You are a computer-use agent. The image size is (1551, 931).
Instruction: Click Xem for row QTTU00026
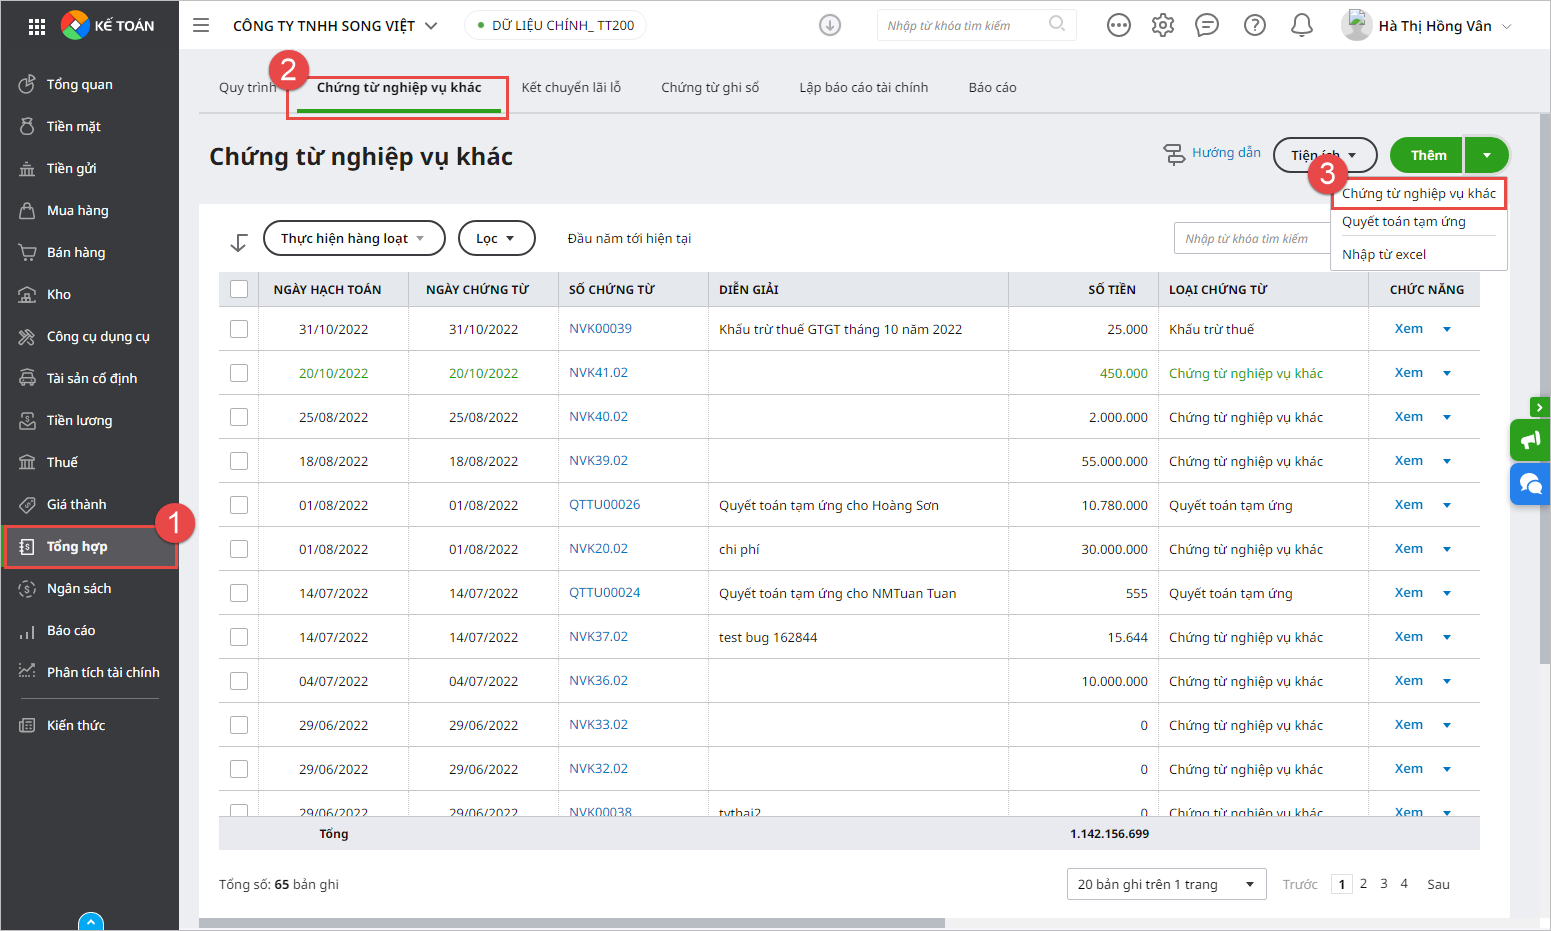pyautogui.click(x=1408, y=504)
